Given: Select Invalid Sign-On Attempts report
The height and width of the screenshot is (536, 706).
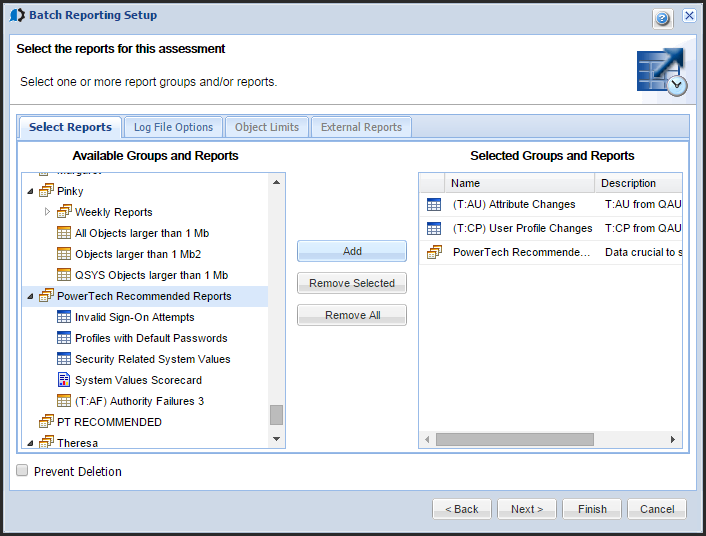Looking at the screenshot, I should click(135, 317).
